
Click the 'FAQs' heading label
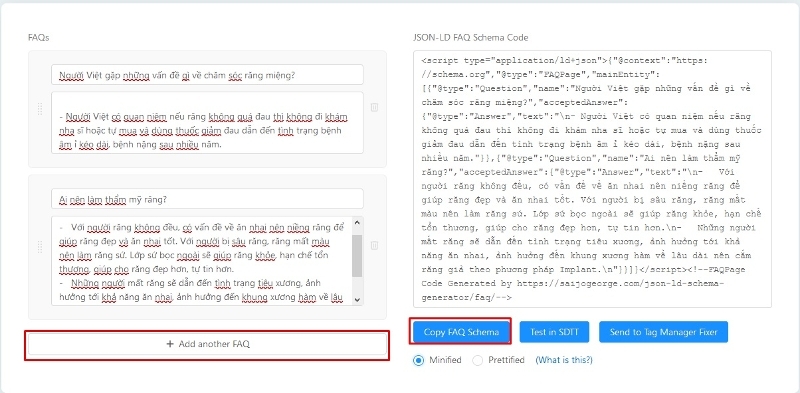coord(38,38)
